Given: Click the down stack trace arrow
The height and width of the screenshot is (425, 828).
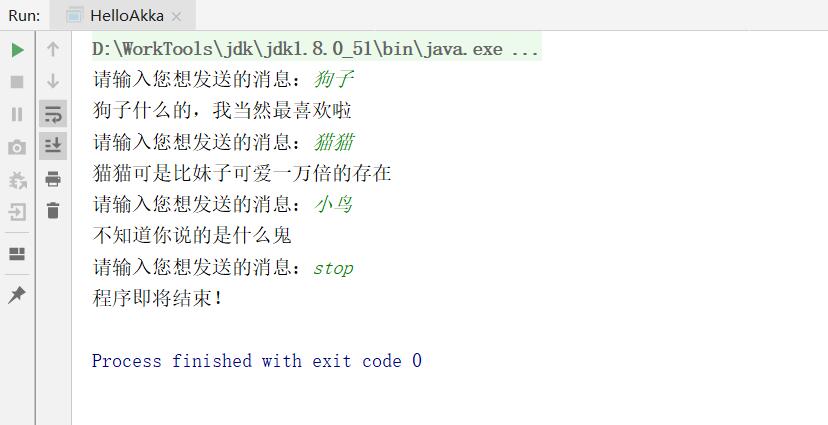Looking at the screenshot, I should pos(53,81).
